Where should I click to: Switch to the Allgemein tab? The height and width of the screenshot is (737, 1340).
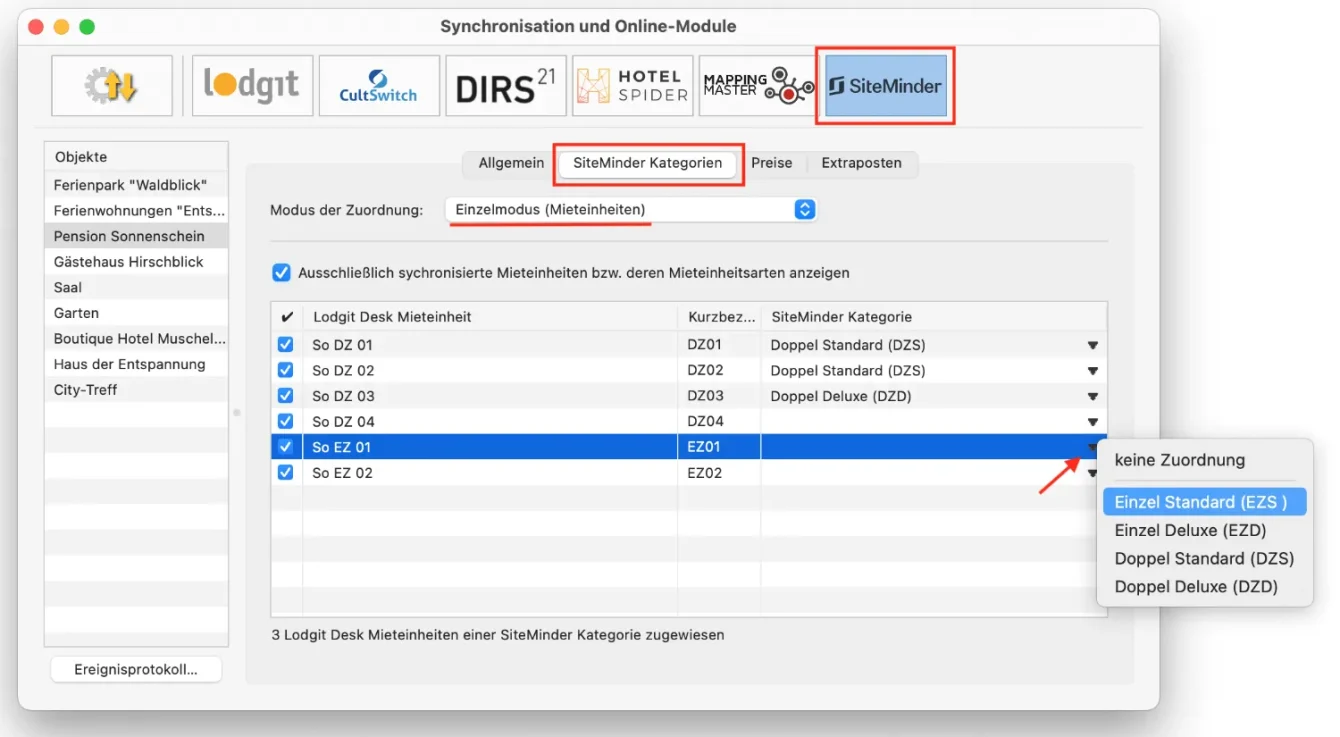(511, 163)
